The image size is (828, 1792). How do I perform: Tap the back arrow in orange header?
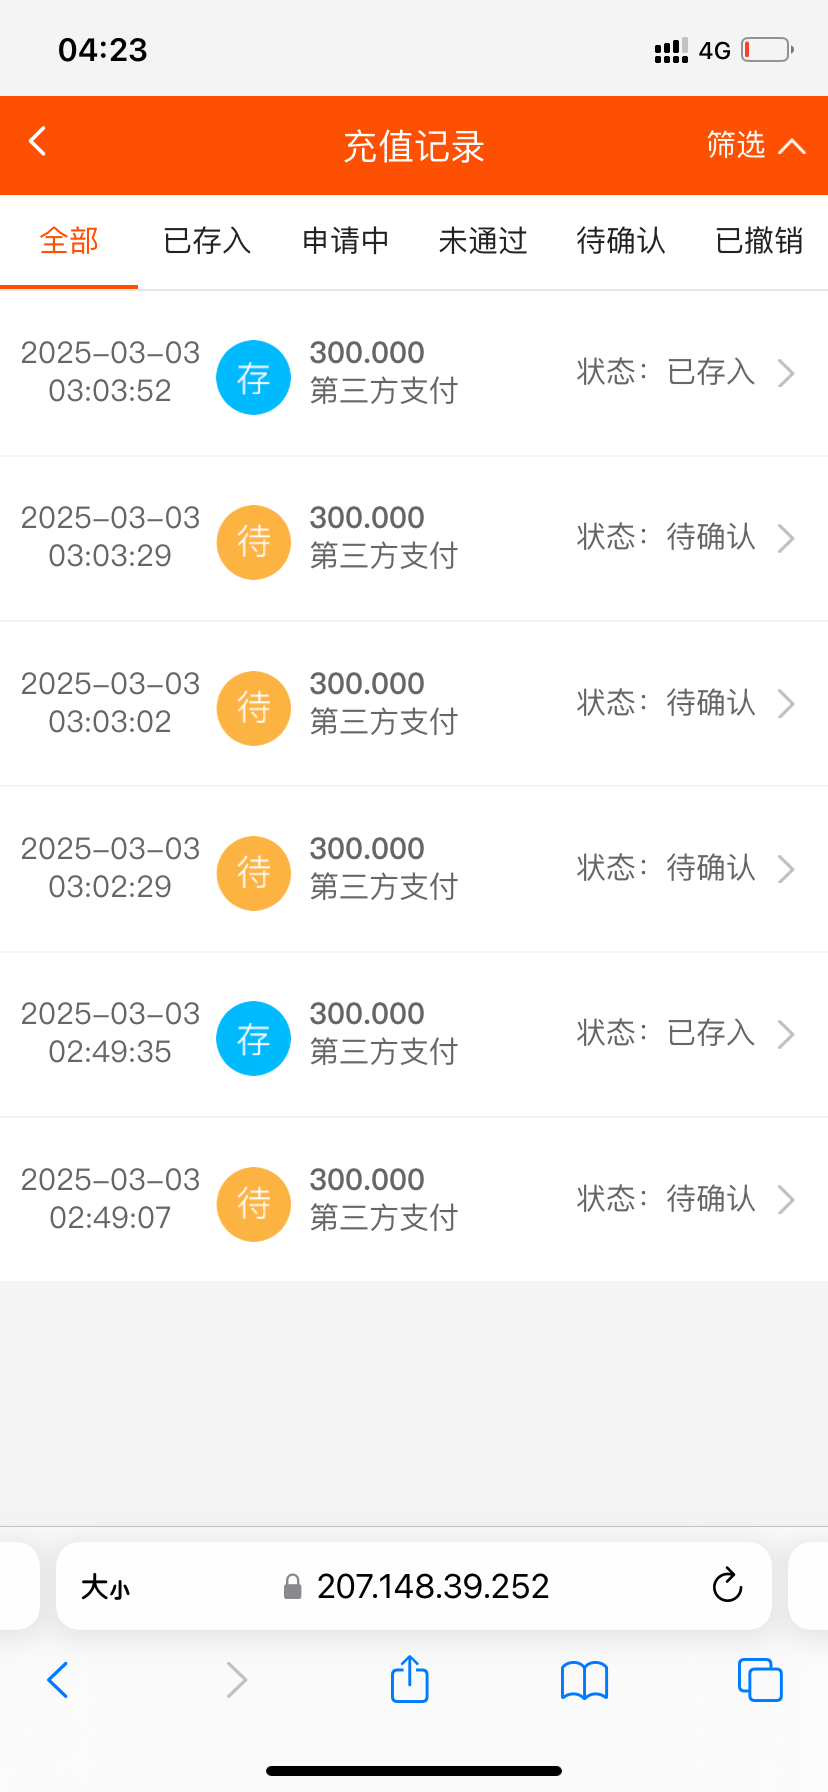[38, 142]
